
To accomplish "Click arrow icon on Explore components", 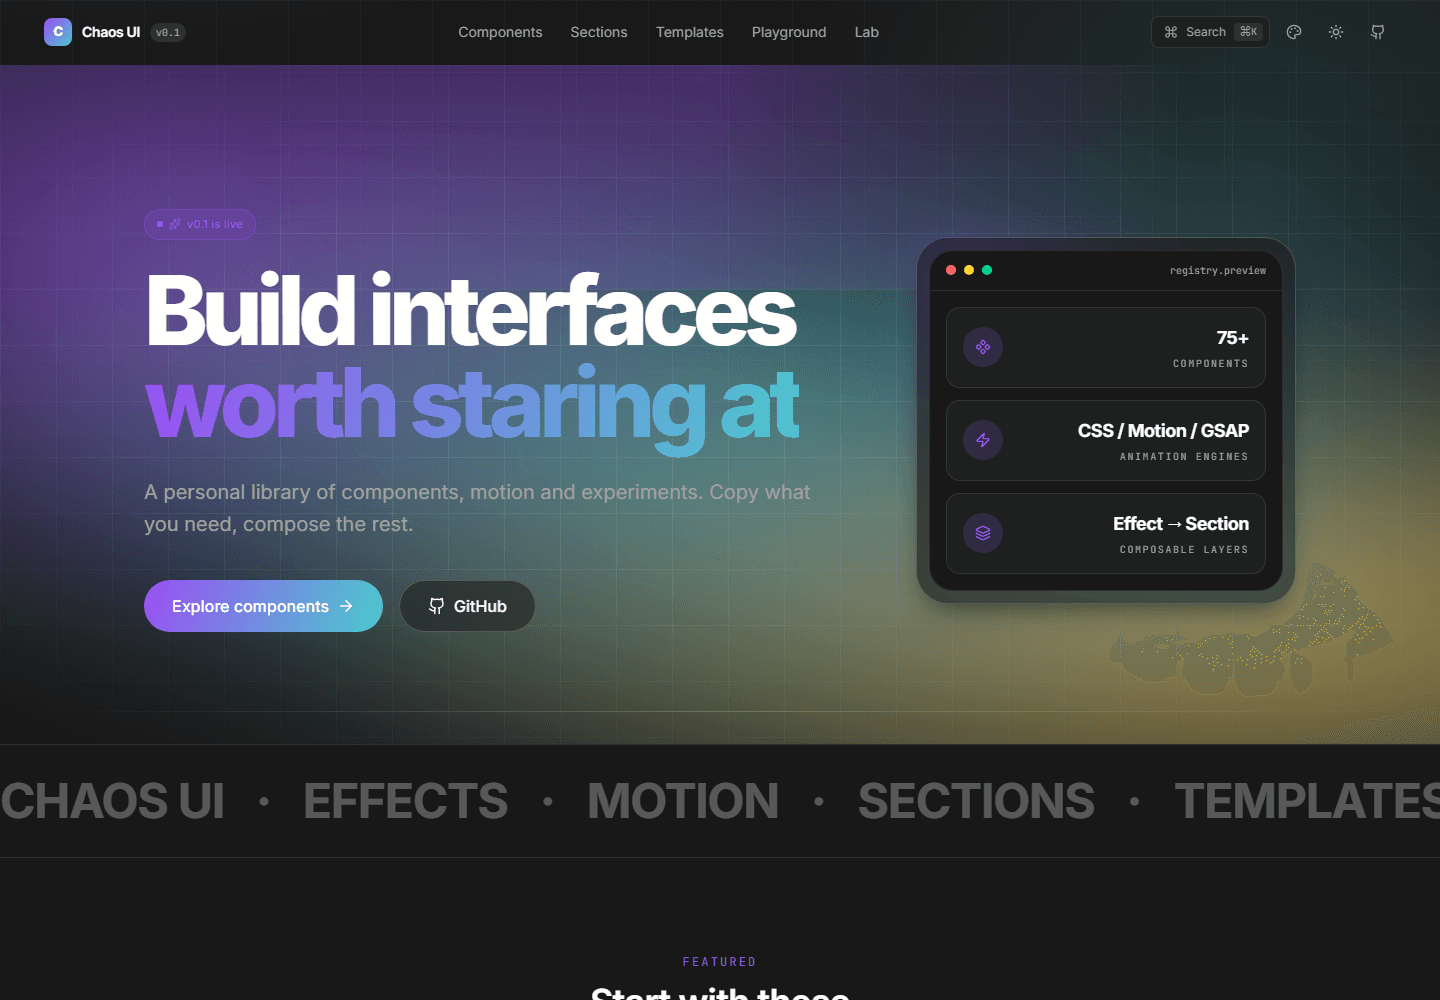I will coord(346,606).
